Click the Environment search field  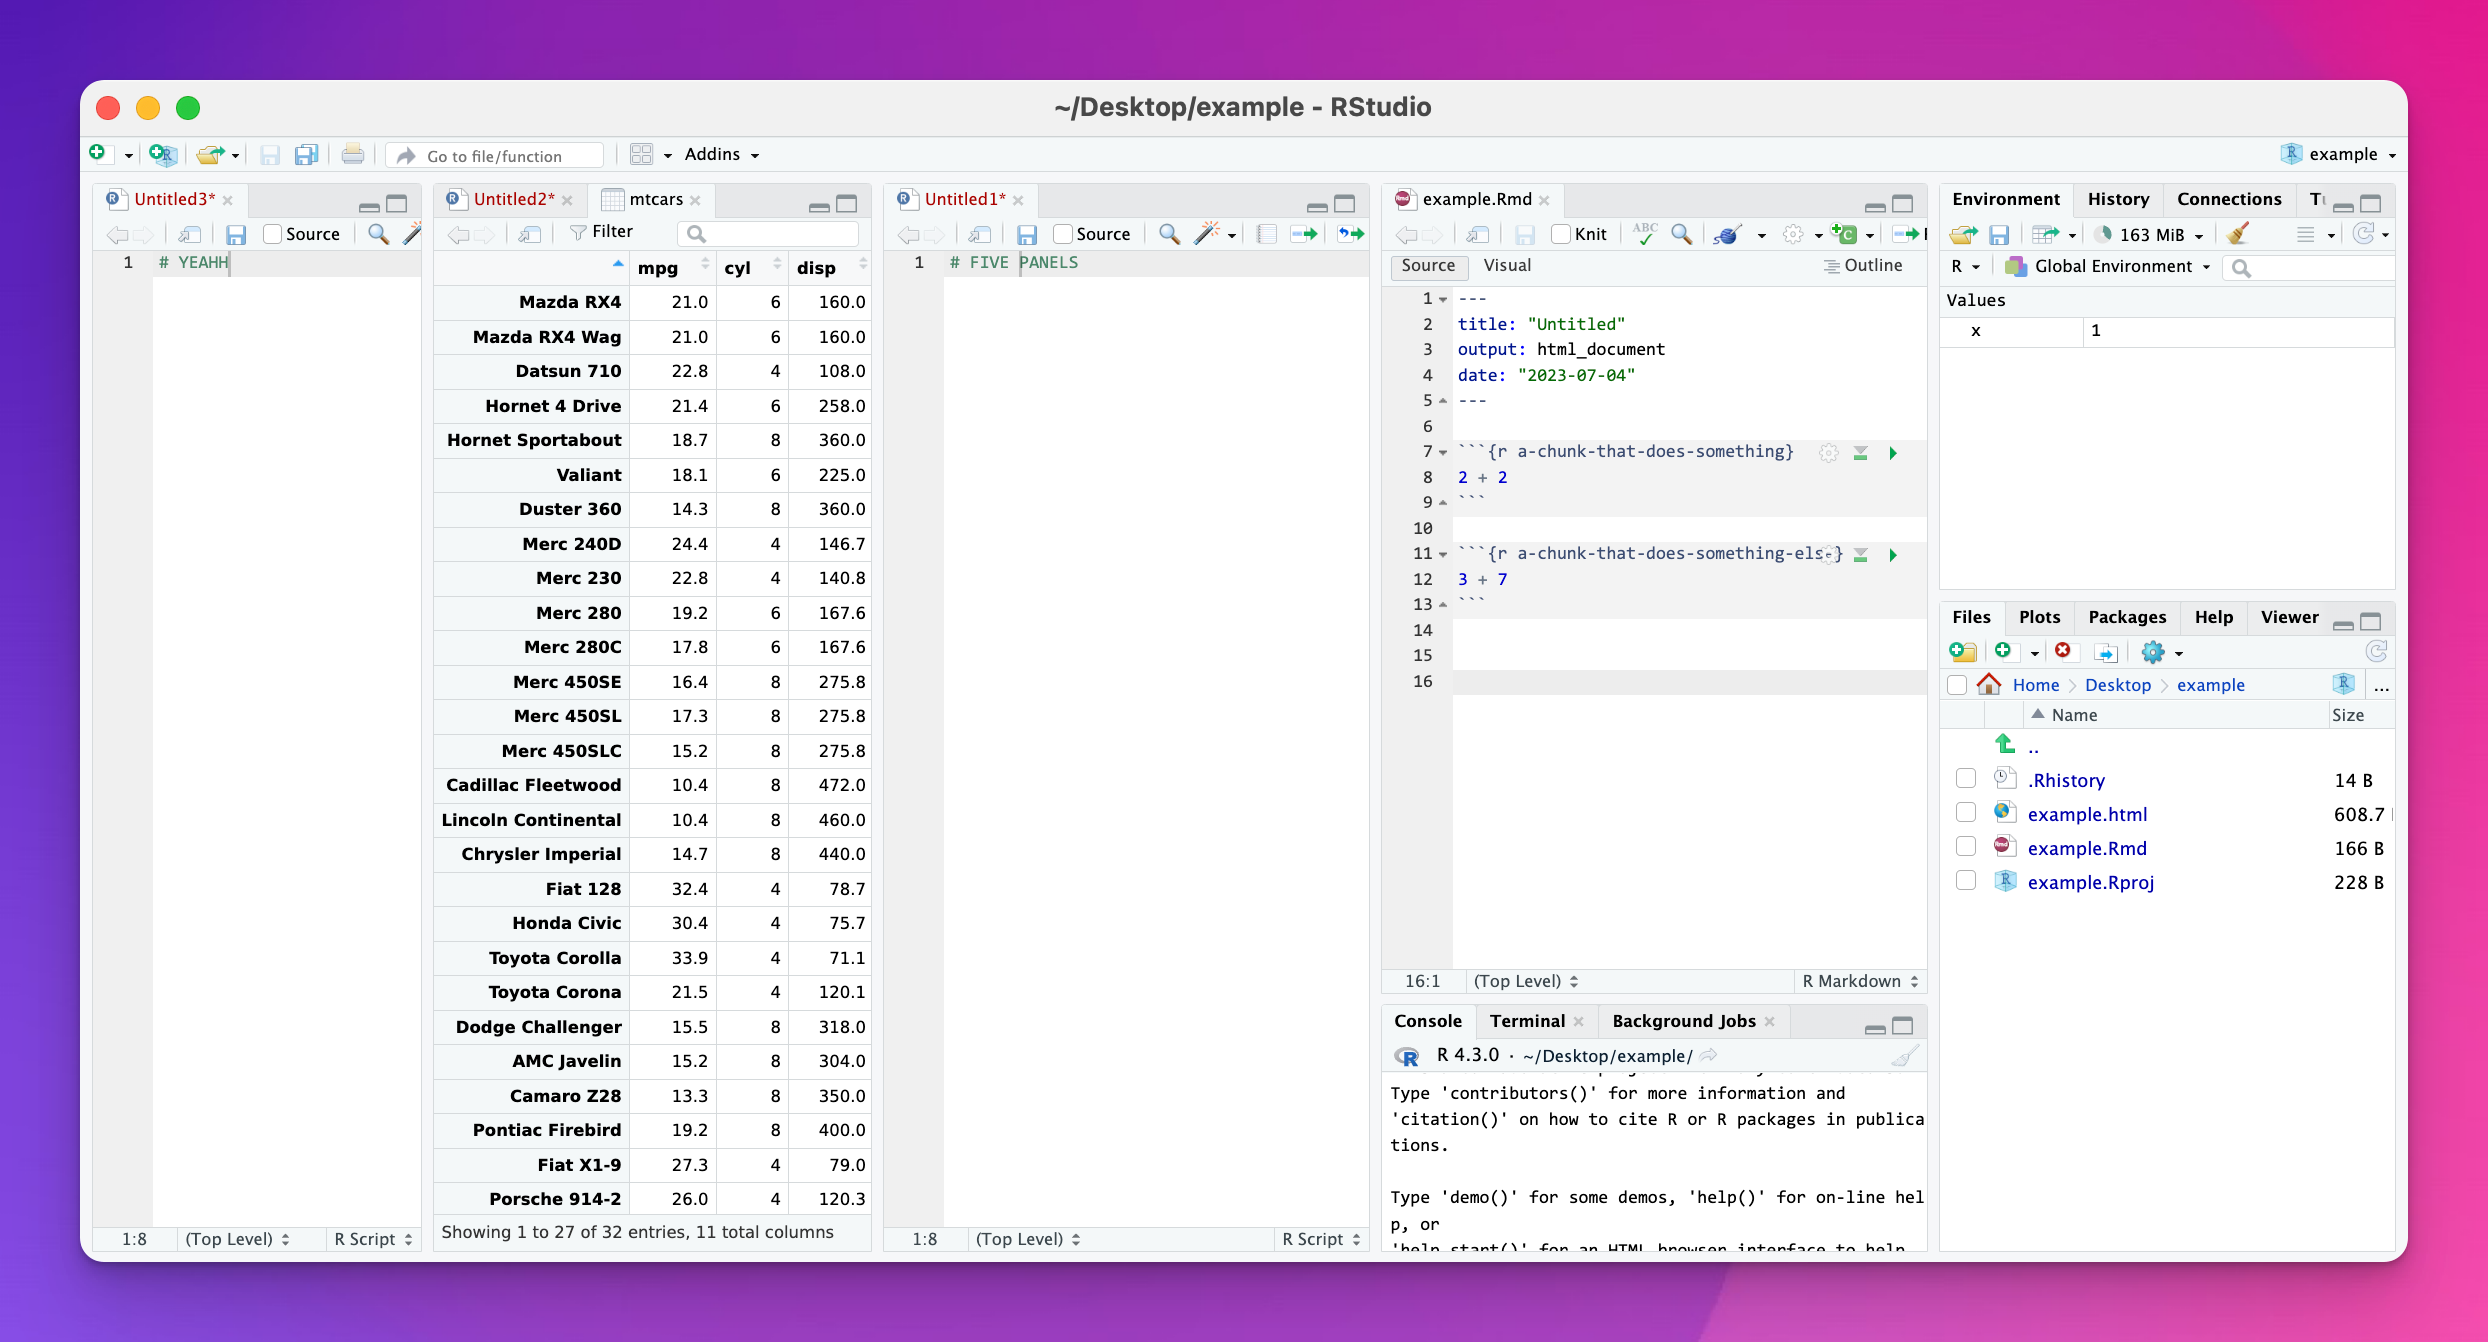tap(2308, 267)
